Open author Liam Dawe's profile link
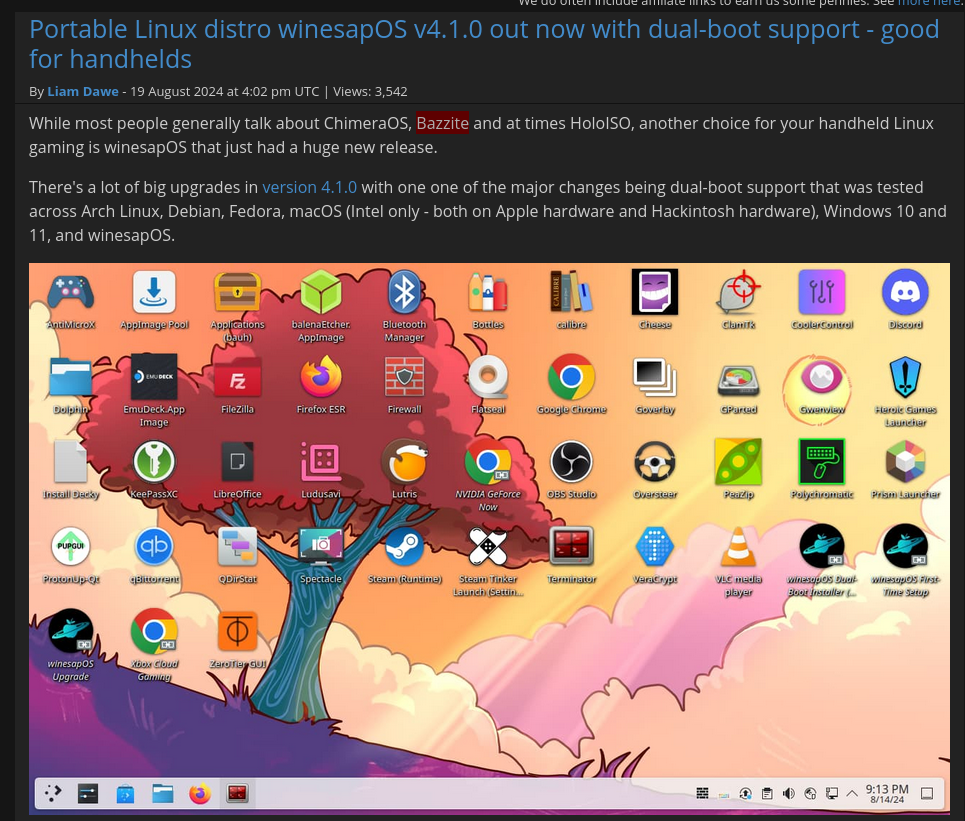 (x=82, y=92)
